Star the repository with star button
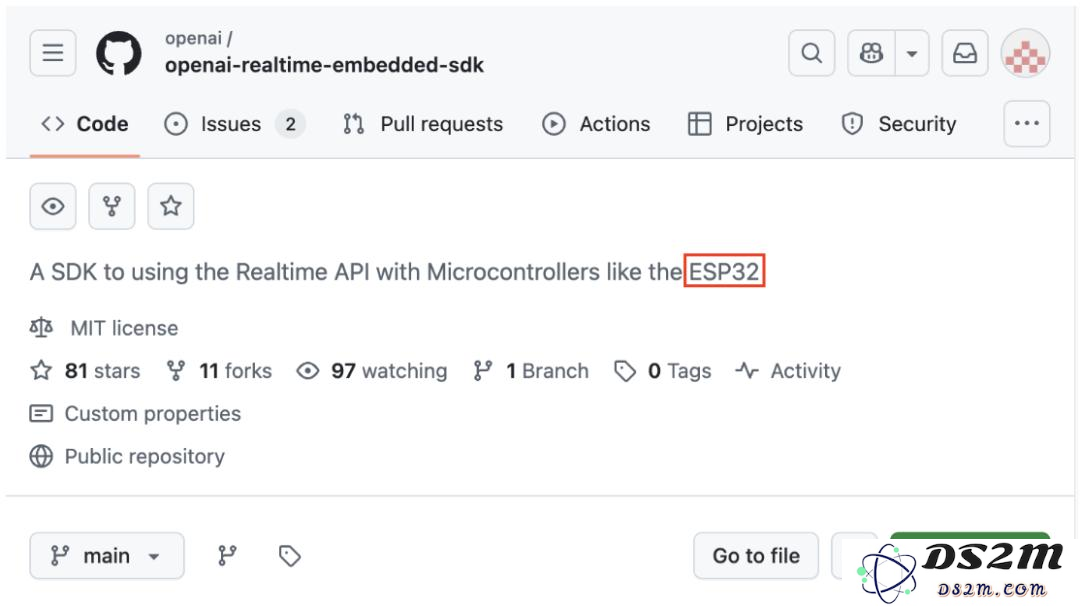The width and height of the screenshot is (1080, 607). point(171,206)
